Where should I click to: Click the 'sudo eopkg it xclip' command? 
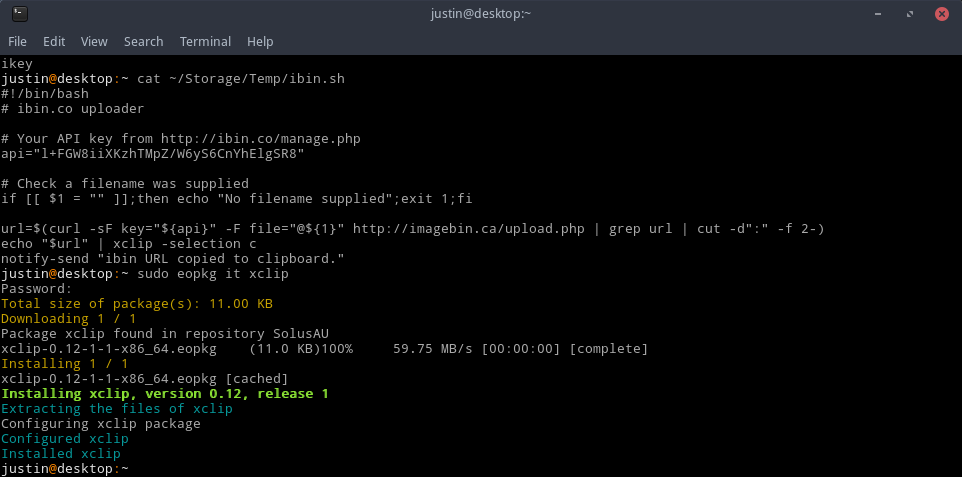tap(213, 274)
